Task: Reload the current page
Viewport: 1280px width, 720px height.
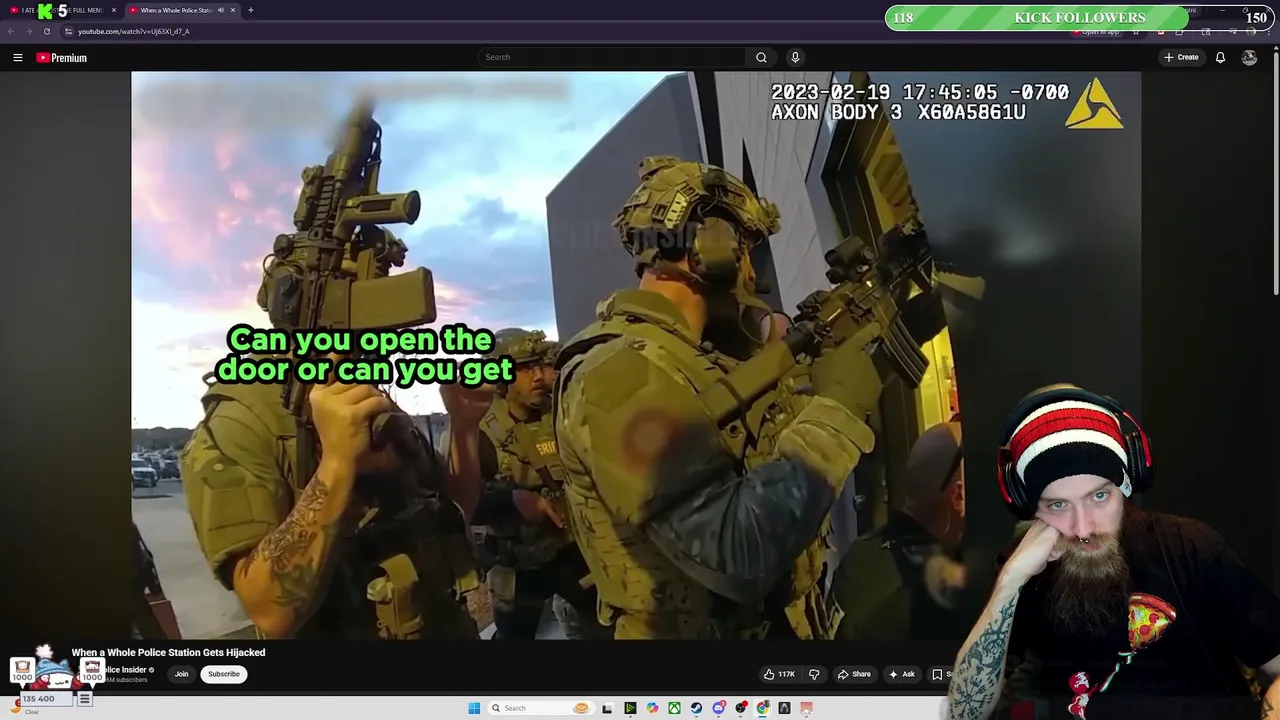Action: (47, 31)
